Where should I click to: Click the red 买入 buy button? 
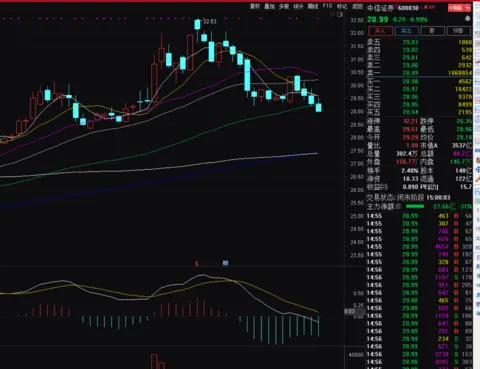tap(380, 31)
